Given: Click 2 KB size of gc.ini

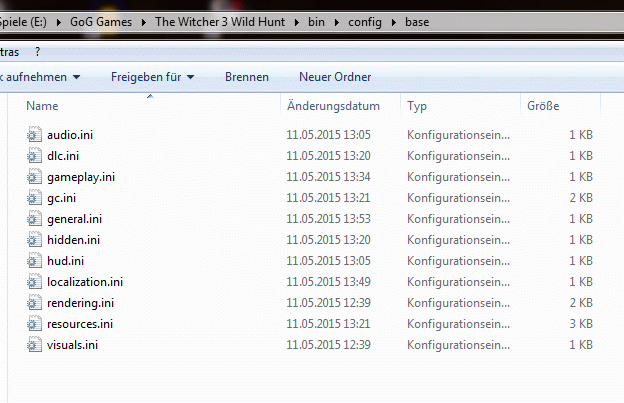Looking at the screenshot, I should (x=581, y=198).
